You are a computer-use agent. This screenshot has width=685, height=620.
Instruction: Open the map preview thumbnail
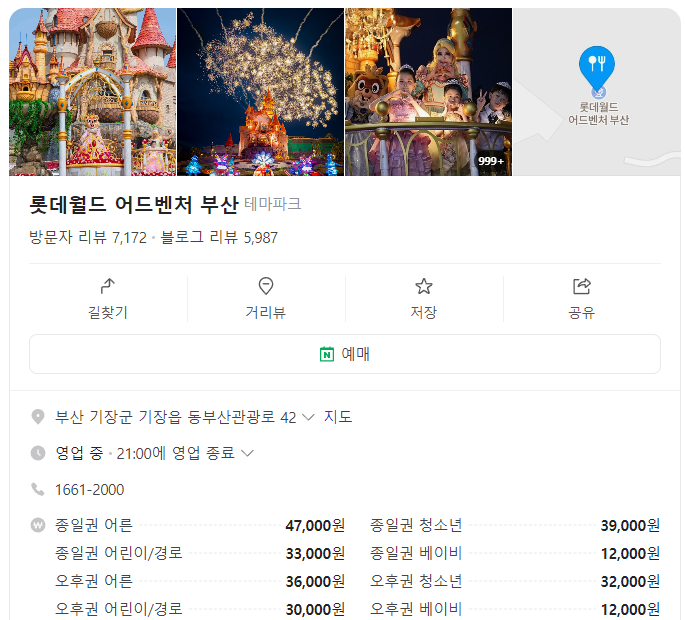pyautogui.click(x=597, y=92)
